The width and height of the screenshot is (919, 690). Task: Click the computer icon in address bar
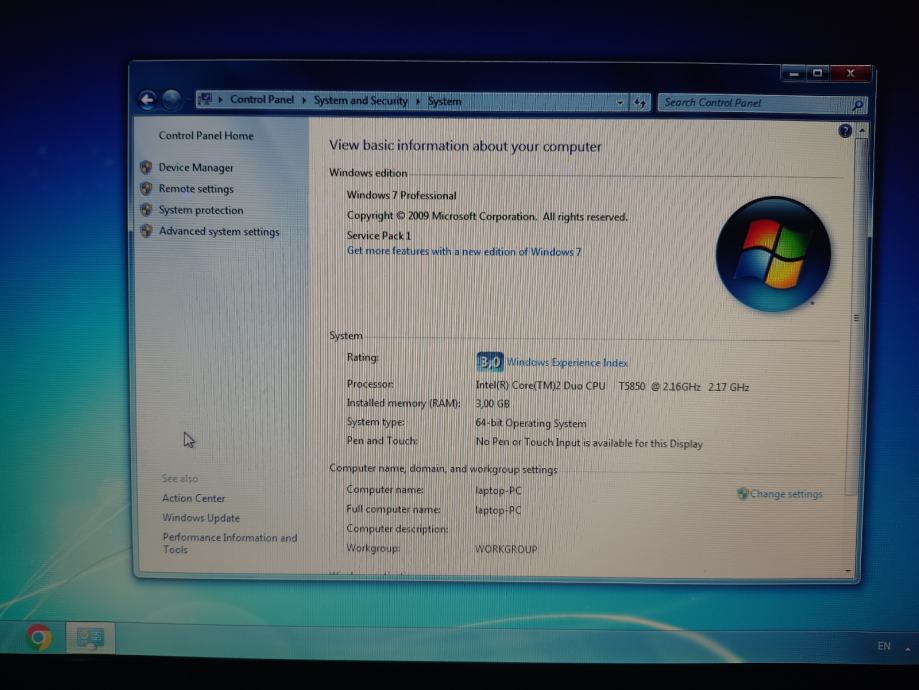pos(205,99)
